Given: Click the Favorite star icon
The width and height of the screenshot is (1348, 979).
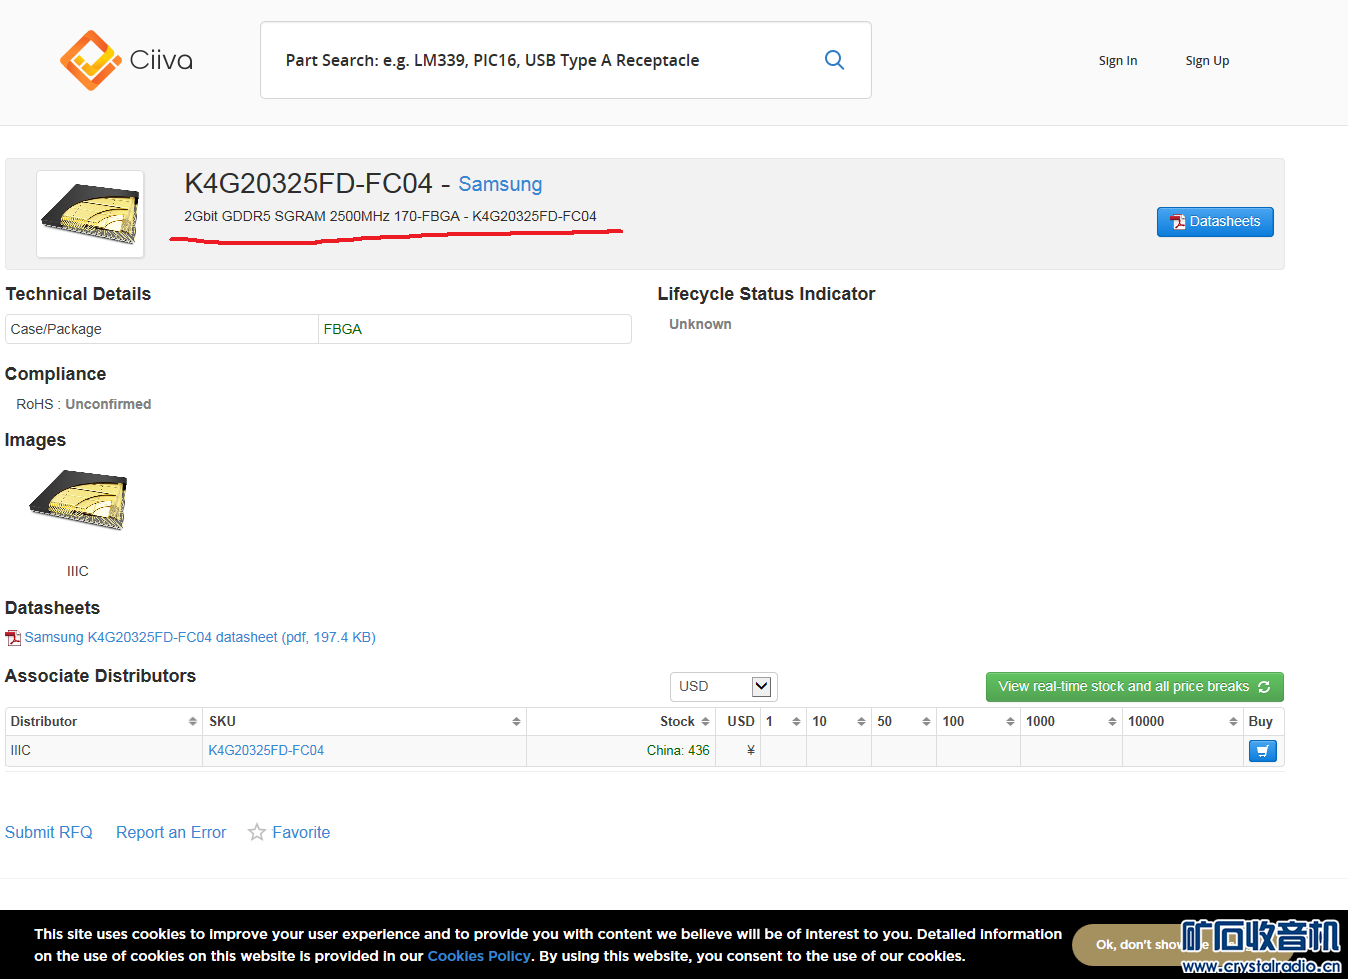Looking at the screenshot, I should [x=257, y=832].
